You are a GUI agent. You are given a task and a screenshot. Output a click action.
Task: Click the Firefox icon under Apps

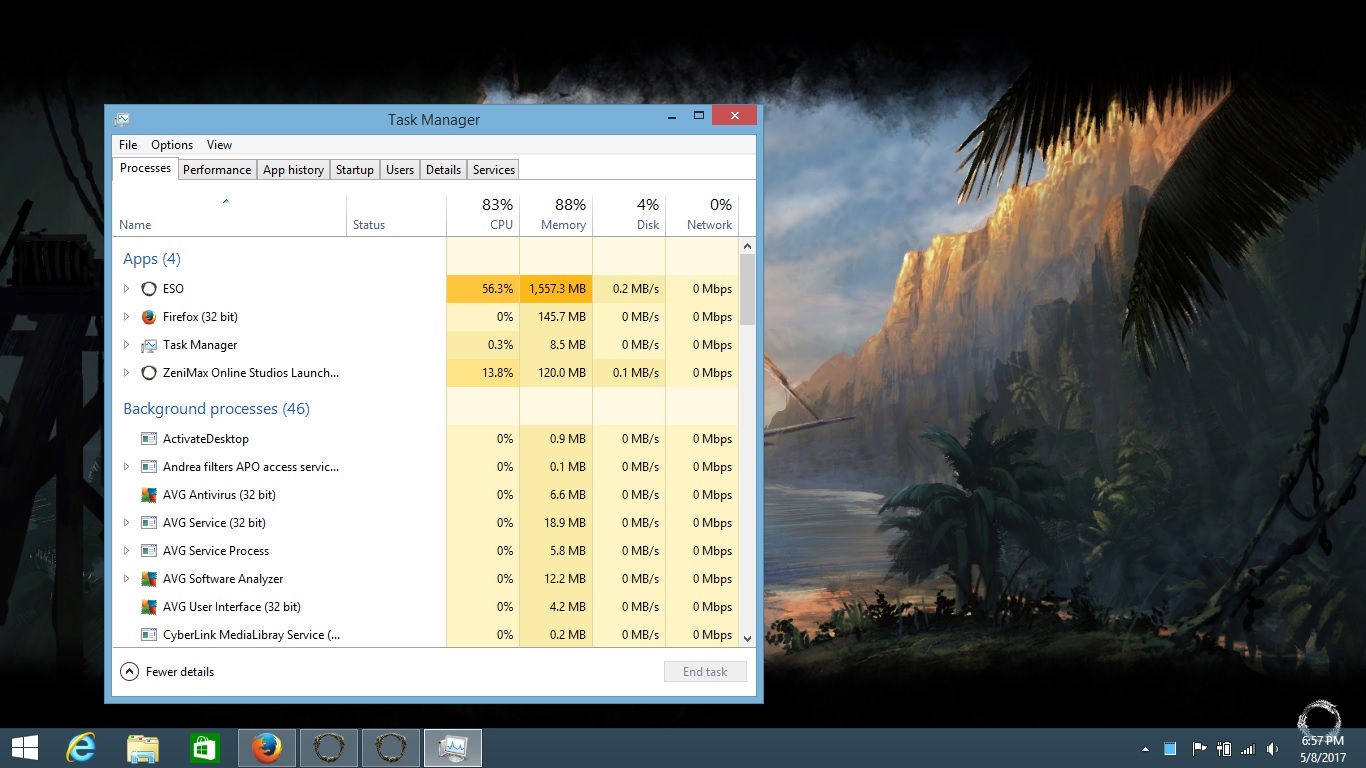[x=148, y=316]
